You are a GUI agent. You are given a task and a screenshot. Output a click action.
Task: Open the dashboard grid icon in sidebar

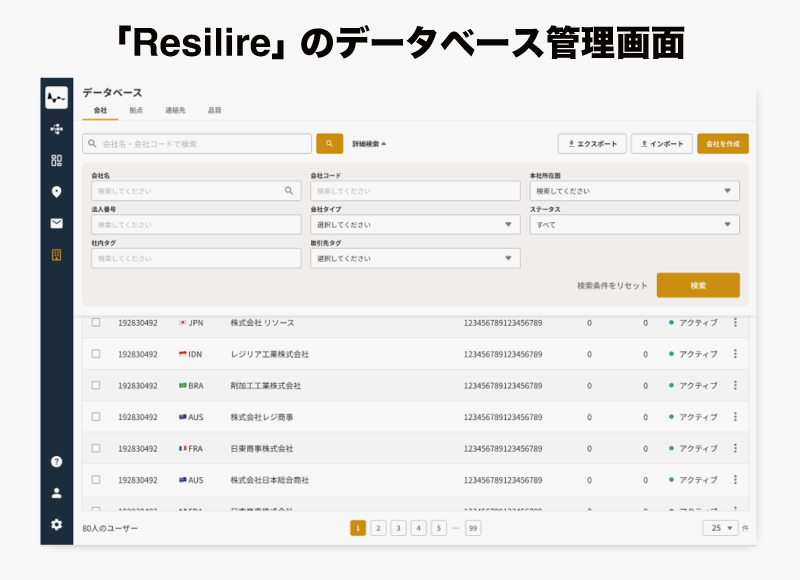point(57,161)
